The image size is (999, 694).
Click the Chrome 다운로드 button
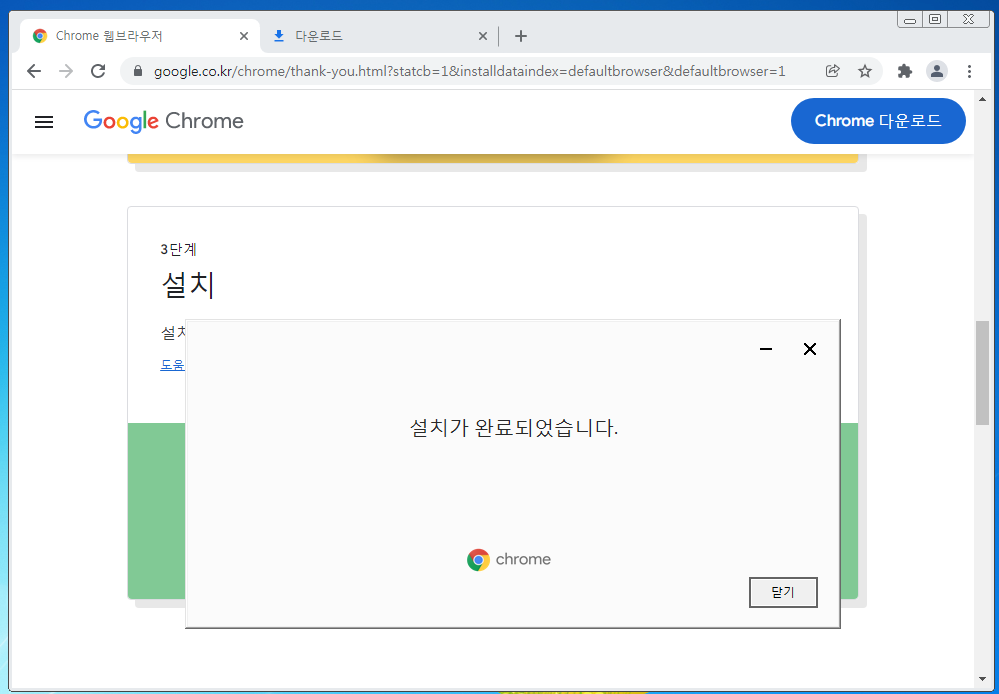coord(878,121)
